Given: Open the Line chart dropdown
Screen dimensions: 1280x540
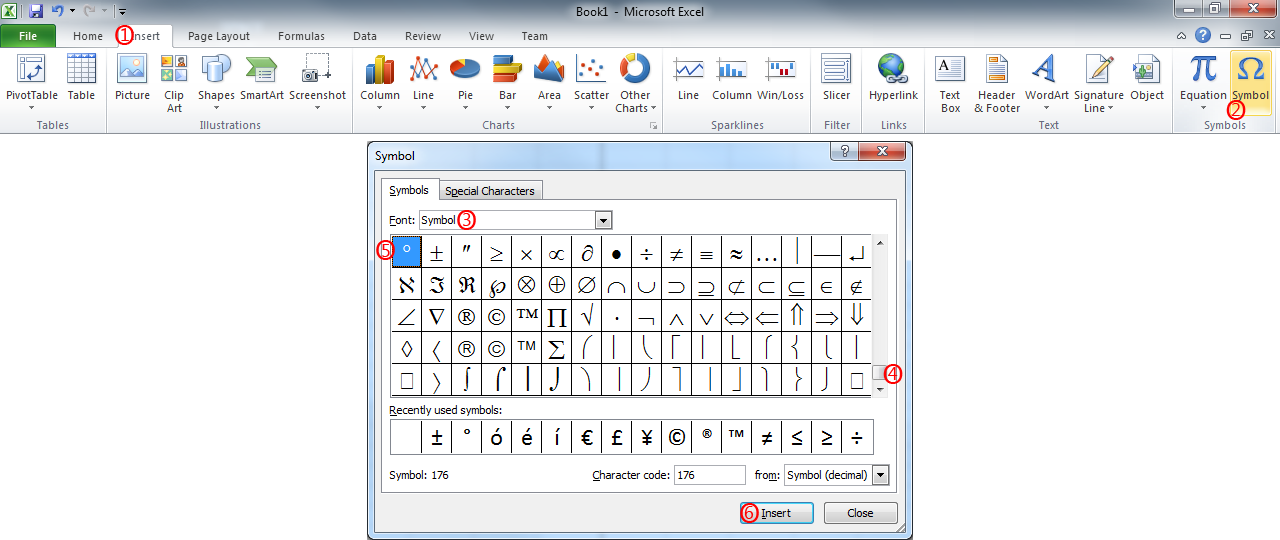Looking at the screenshot, I should (424, 82).
